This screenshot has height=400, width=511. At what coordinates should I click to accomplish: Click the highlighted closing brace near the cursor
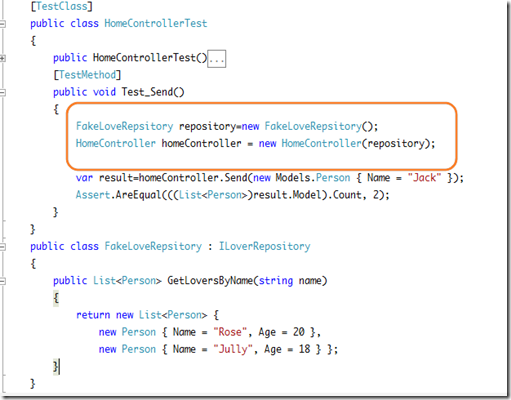tap(56, 366)
